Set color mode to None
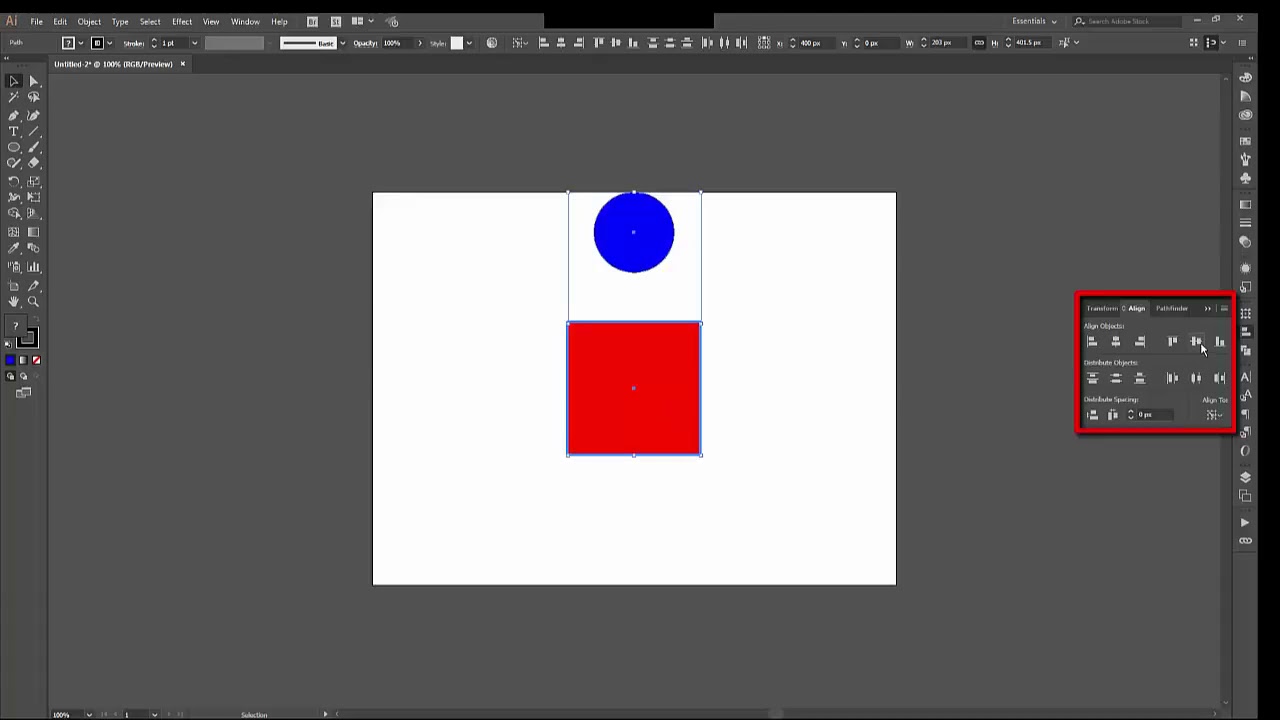This screenshot has height=720, width=1280. [36, 360]
